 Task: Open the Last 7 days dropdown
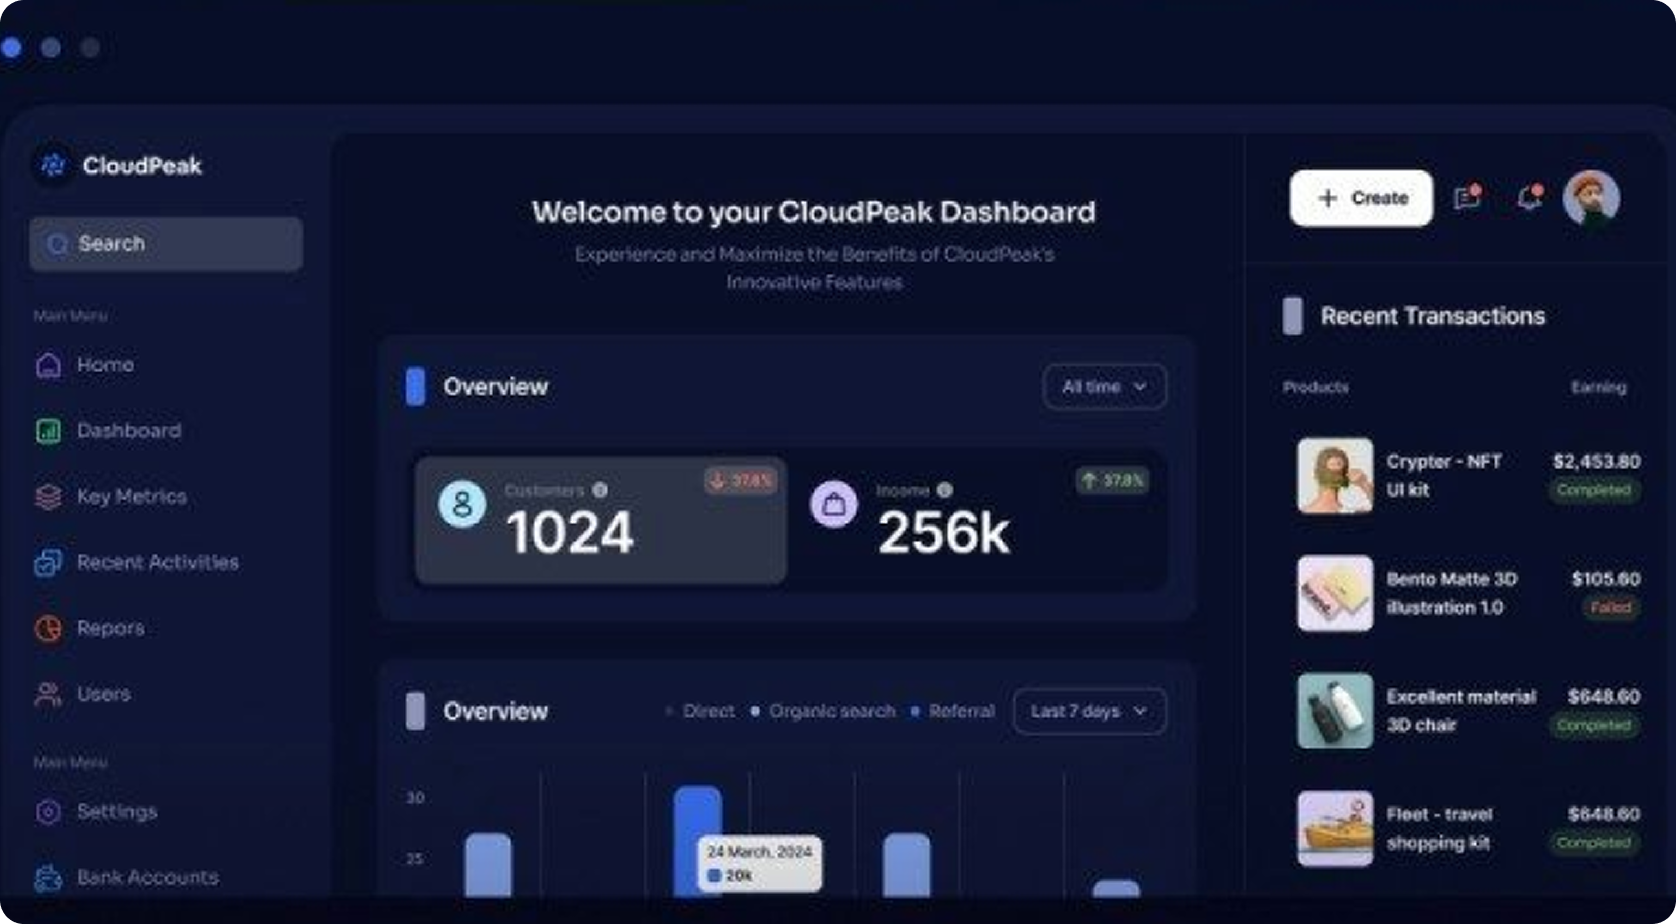tap(1090, 712)
